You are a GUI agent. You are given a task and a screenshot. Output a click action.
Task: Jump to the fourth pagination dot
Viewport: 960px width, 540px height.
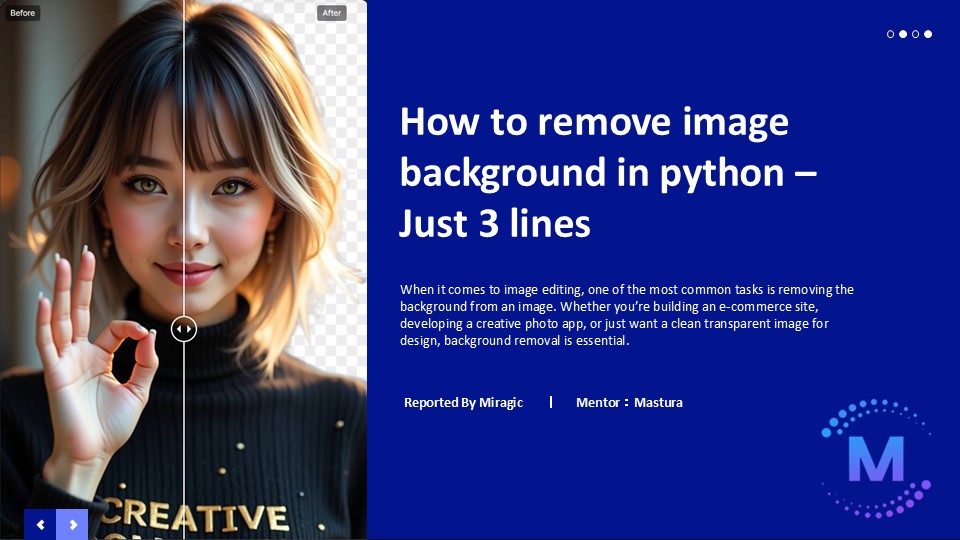pos(928,34)
